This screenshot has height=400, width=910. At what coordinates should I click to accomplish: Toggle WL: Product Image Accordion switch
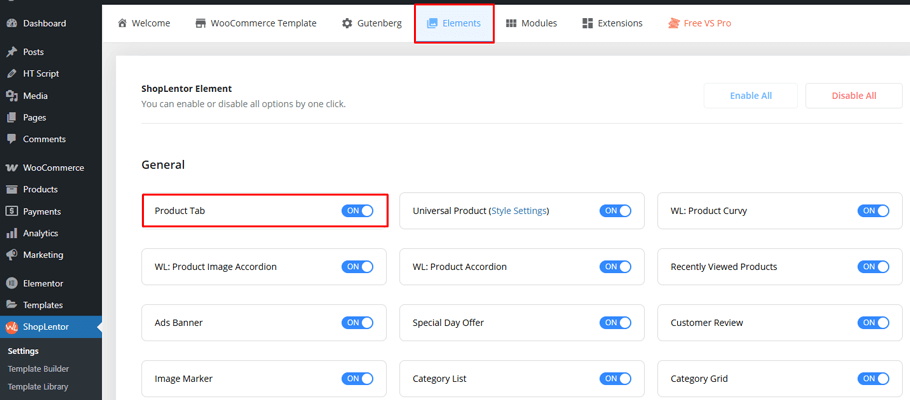coord(358,266)
